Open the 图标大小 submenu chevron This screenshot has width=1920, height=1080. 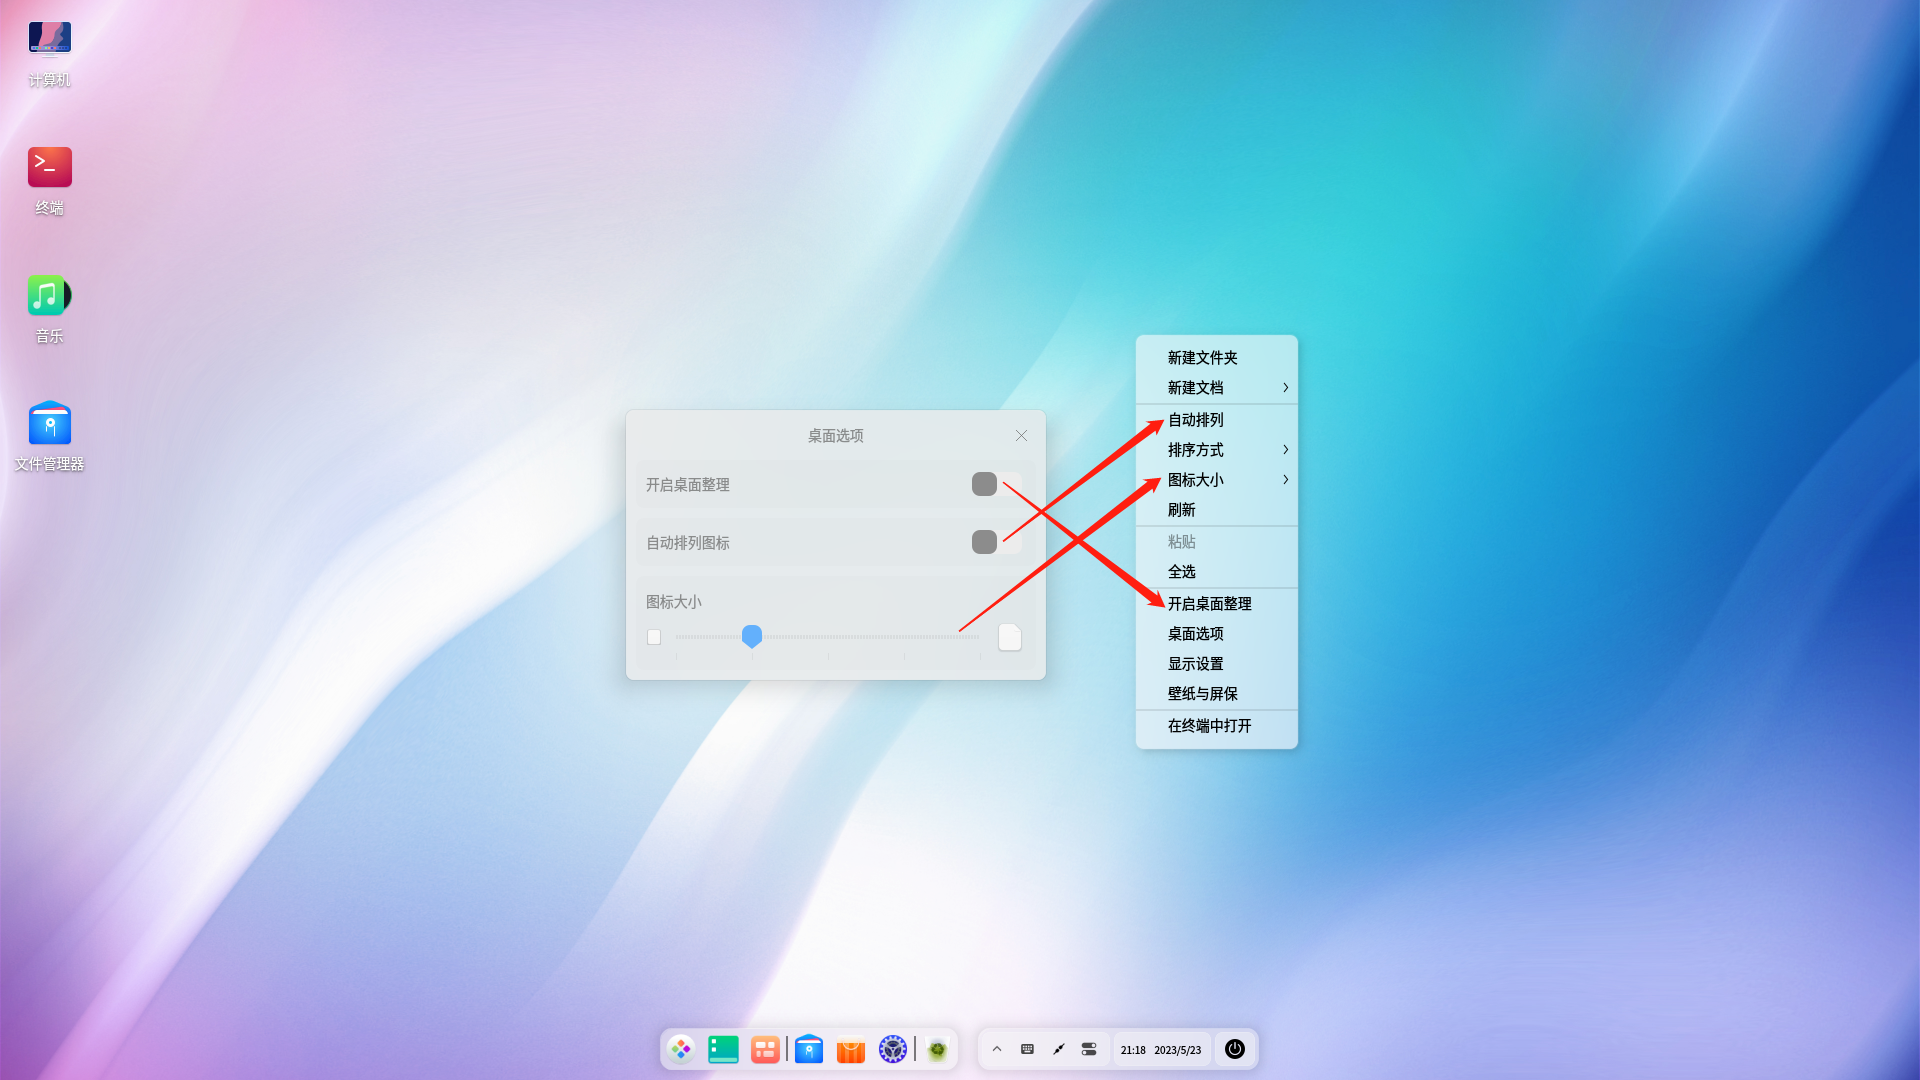click(x=1286, y=480)
